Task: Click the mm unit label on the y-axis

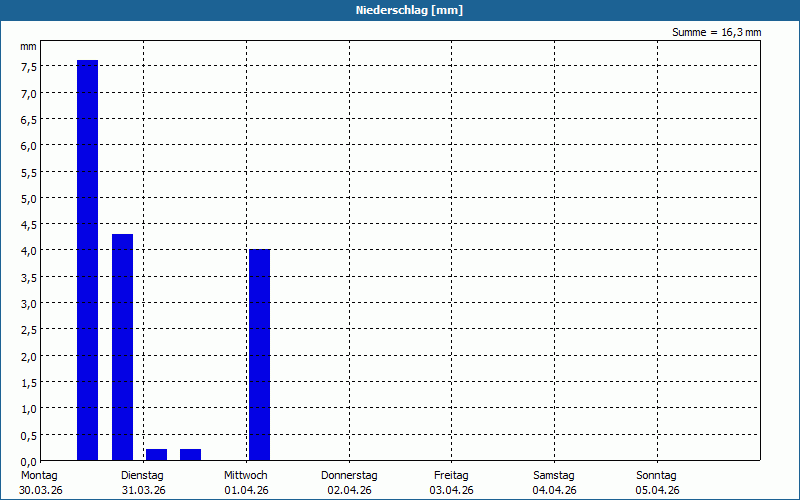Action: pyautogui.click(x=29, y=46)
